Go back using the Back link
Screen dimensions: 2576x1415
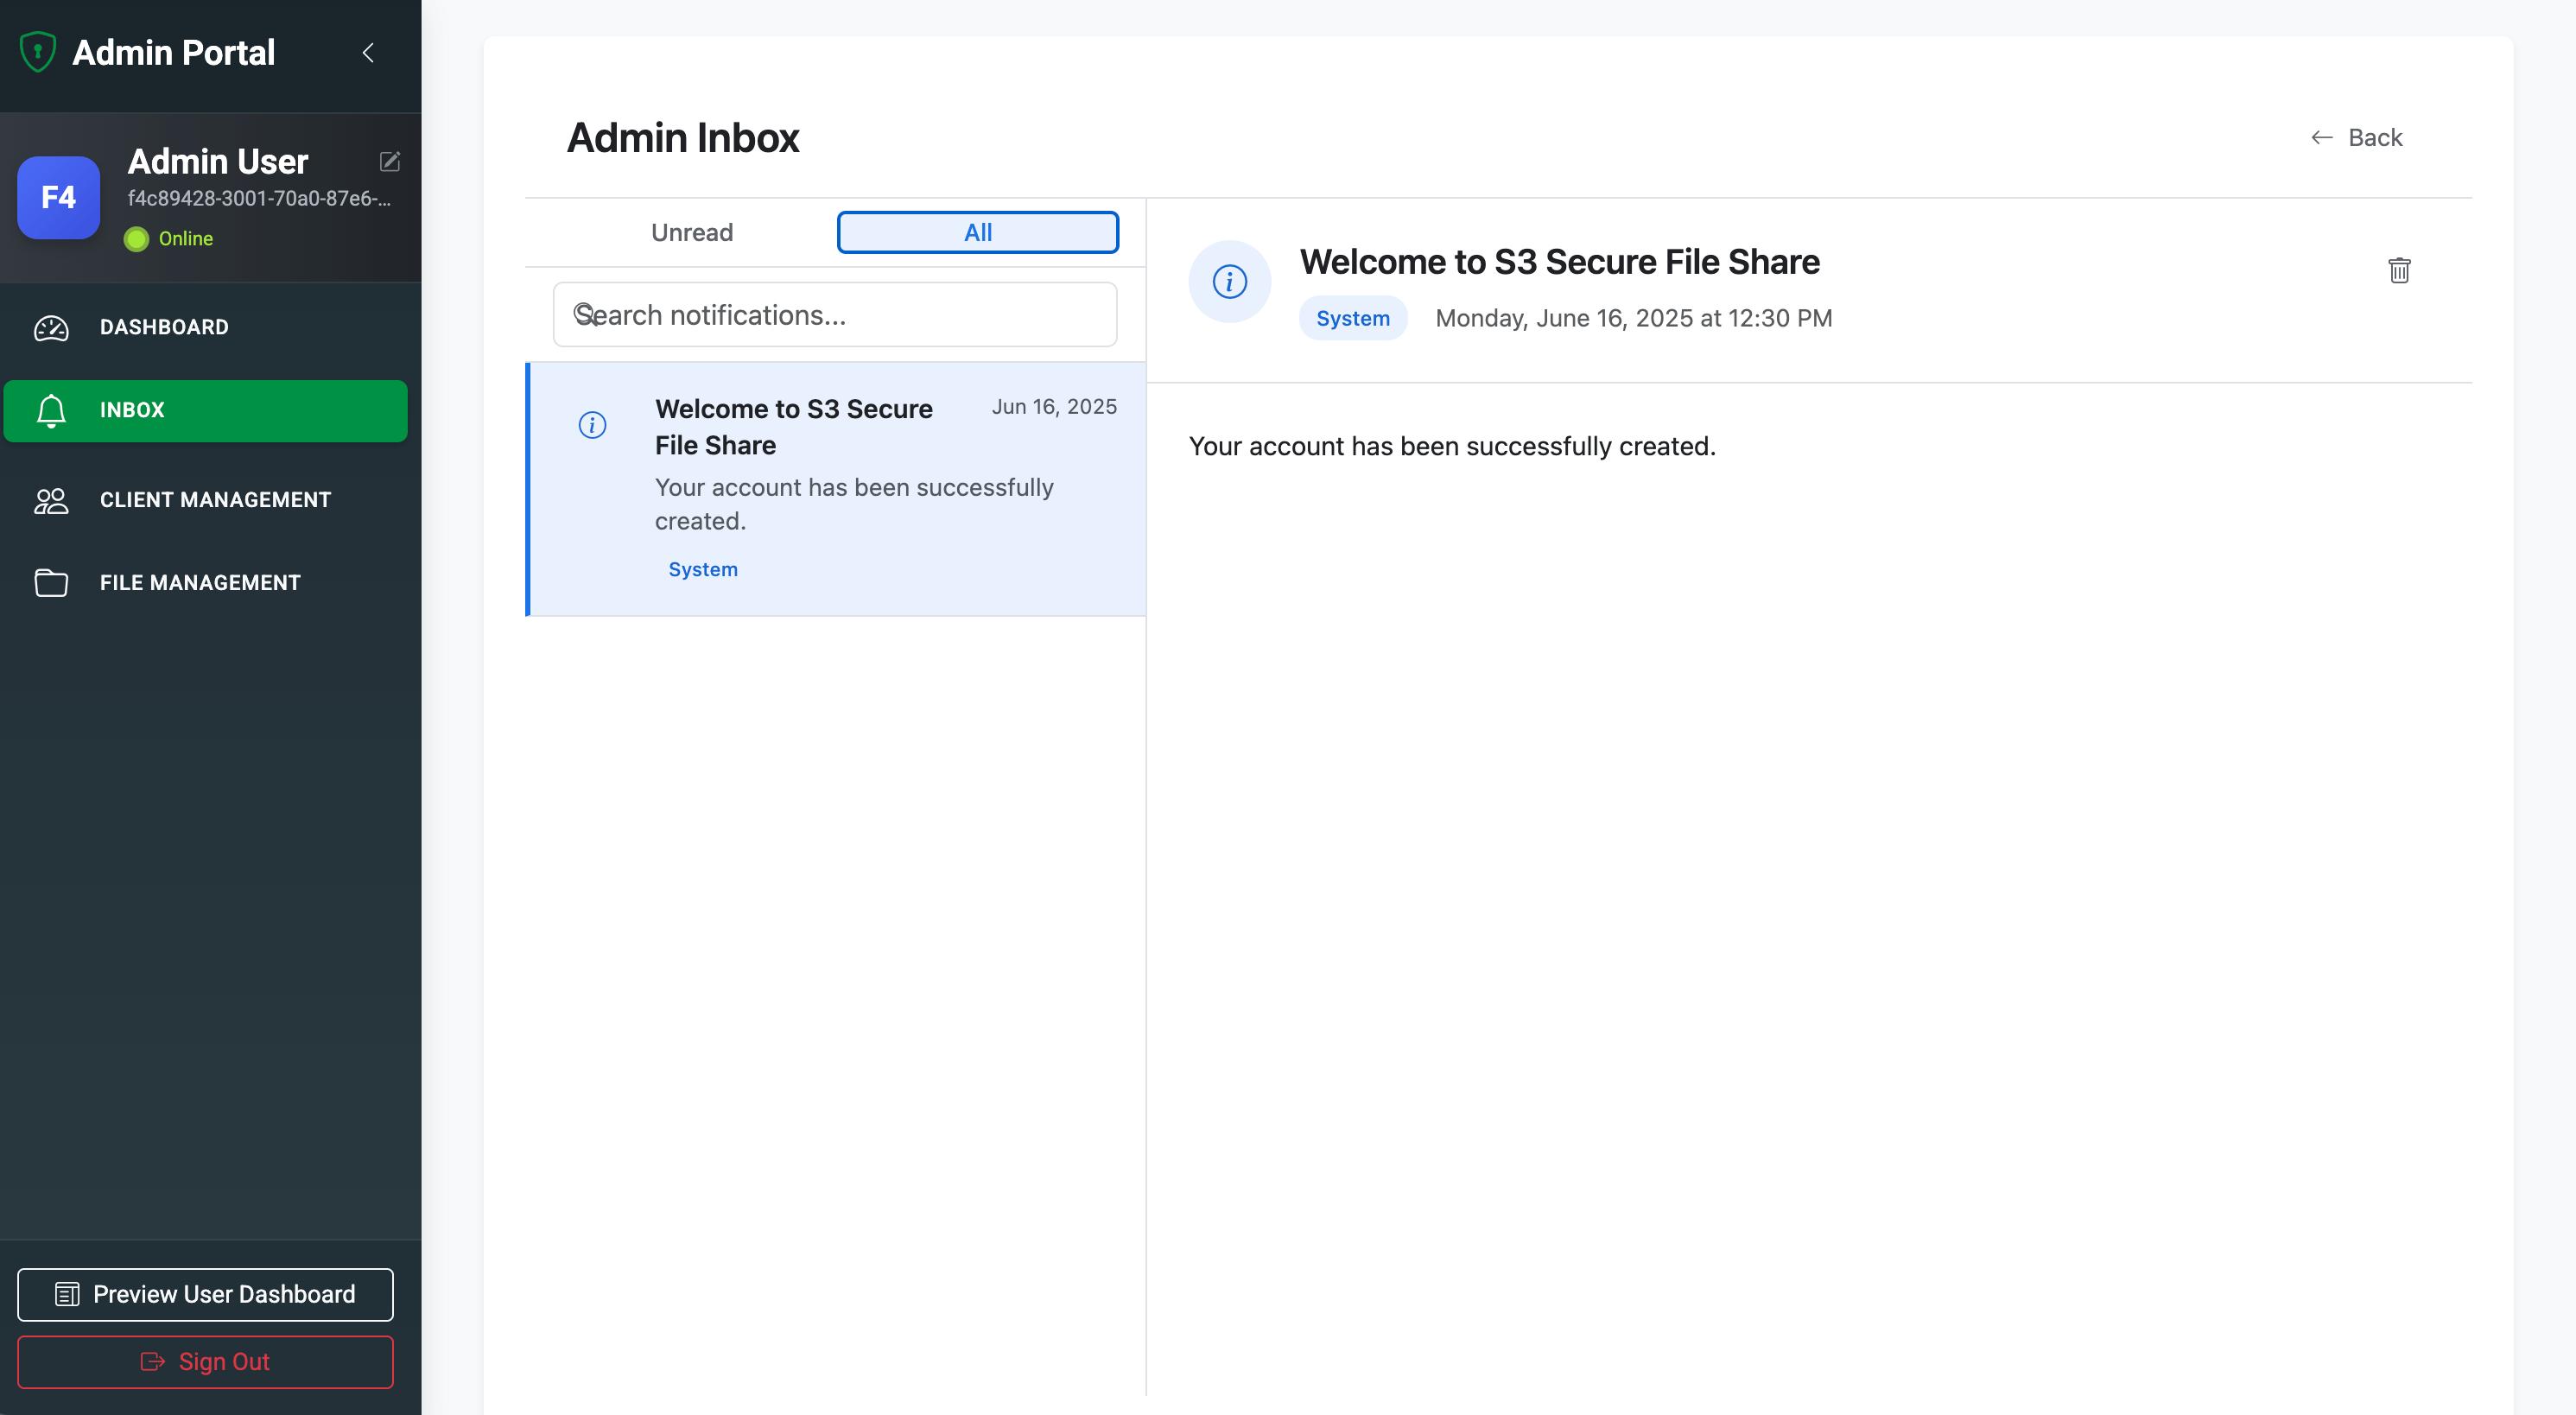pyautogui.click(x=2357, y=137)
